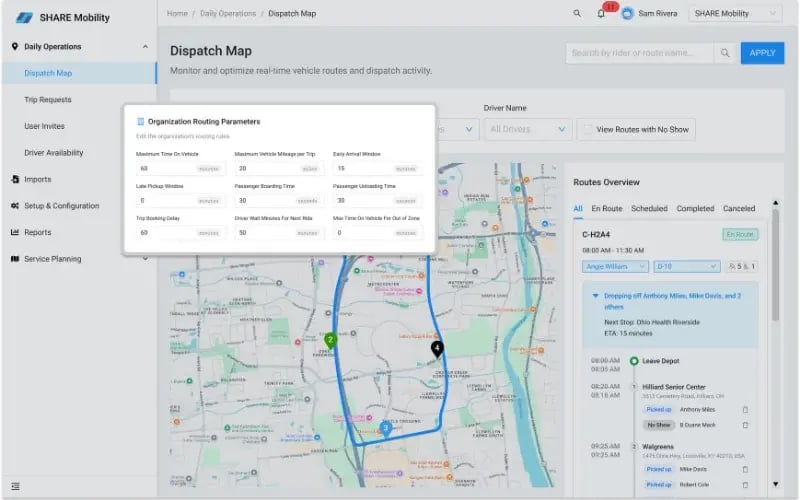Viewport: 800px width, 500px height.
Task: Click the Sam Rivera avatar icon
Action: (x=628, y=14)
